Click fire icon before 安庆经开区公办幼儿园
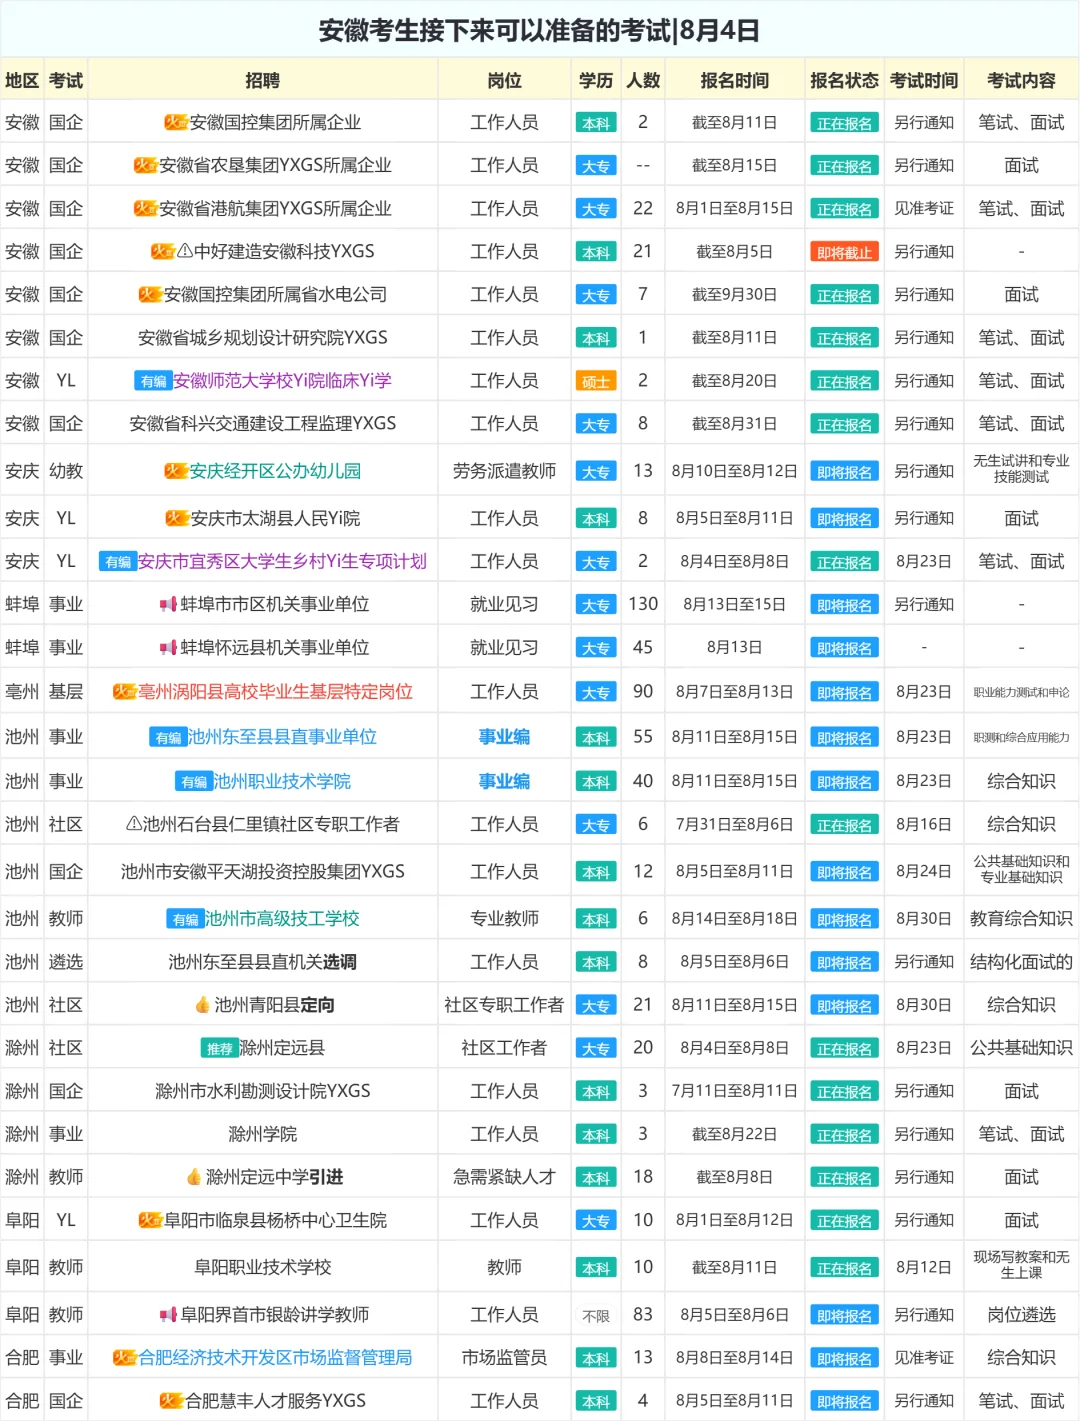 [x=176, y=471]
